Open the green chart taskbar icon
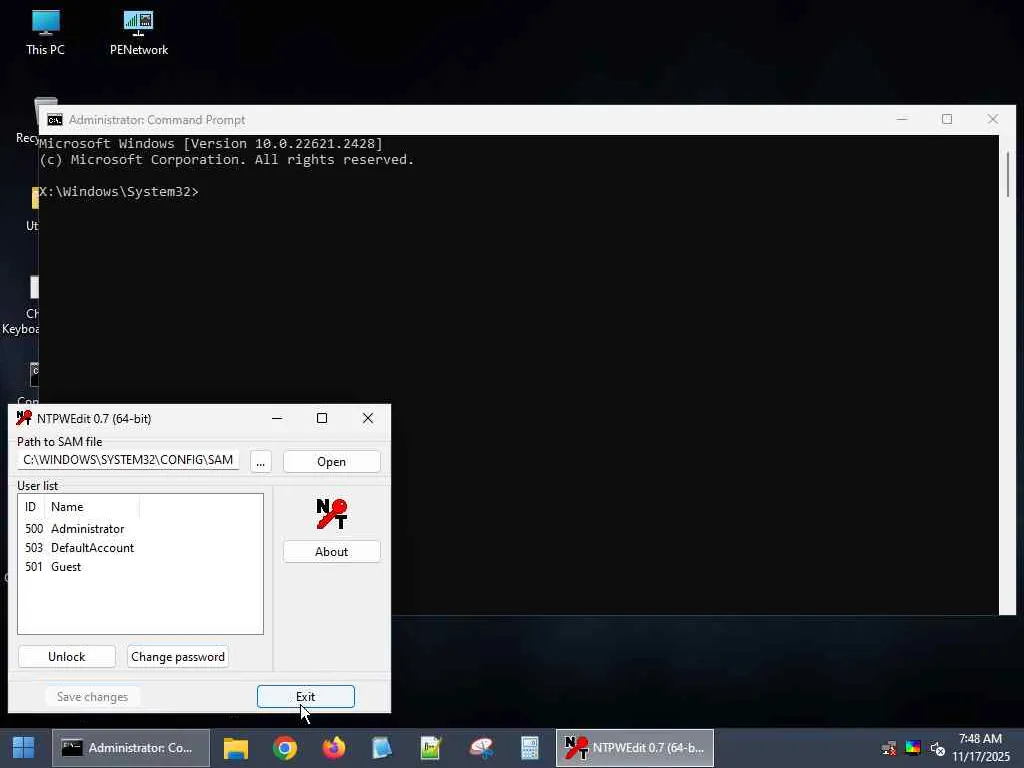The width and height of the screenshot is (1024, 768). [431, 748]
